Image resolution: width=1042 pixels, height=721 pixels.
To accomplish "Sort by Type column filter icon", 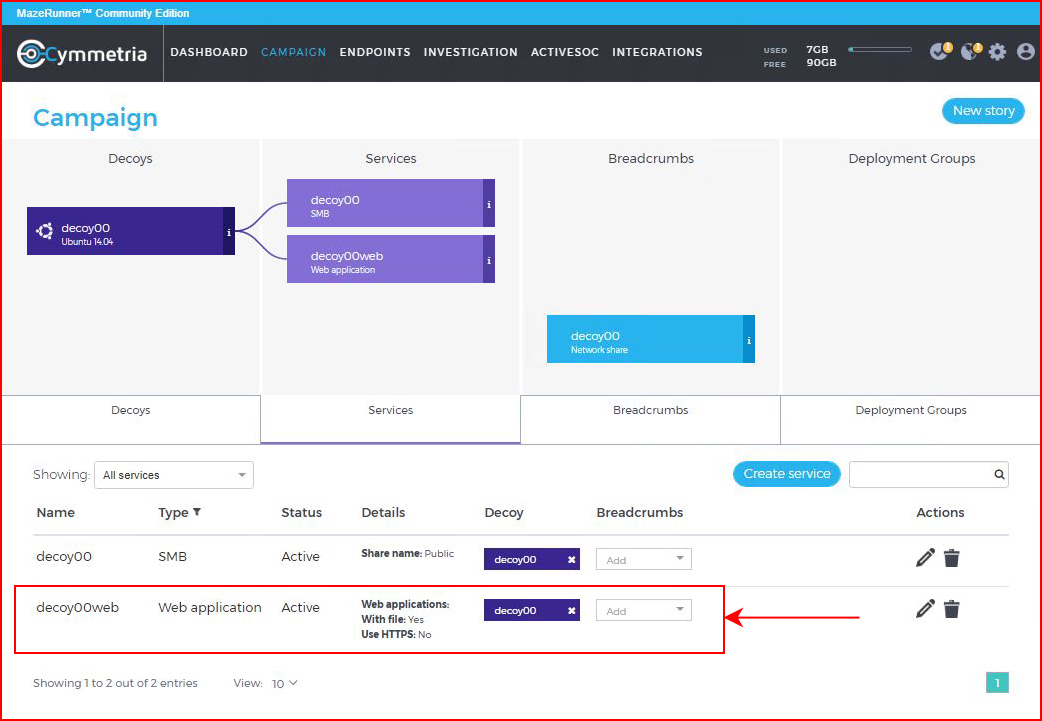I will (197, 512).
